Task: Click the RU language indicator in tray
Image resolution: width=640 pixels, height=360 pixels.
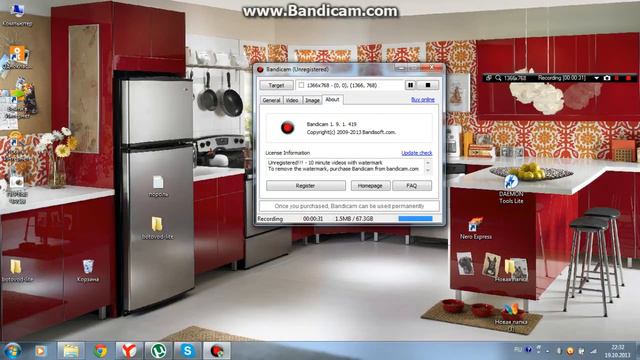Action: click(518, 350)
